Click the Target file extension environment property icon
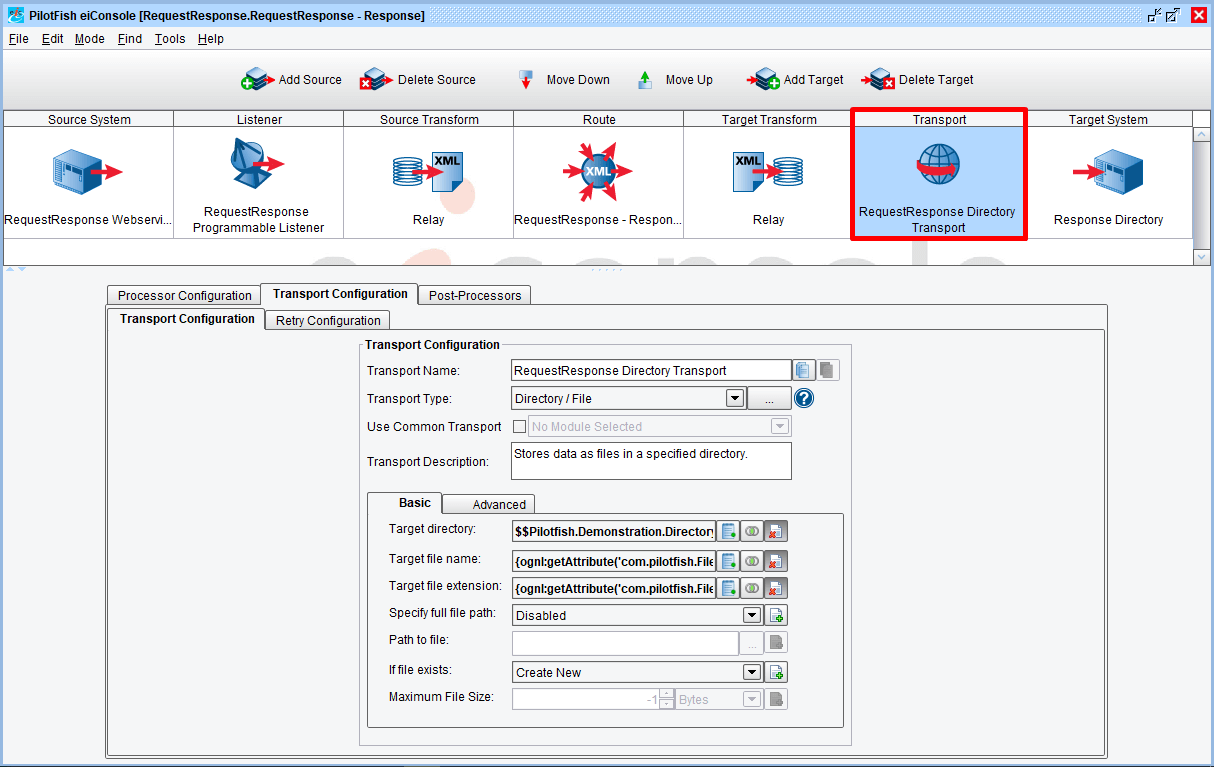 coord(729,588)
